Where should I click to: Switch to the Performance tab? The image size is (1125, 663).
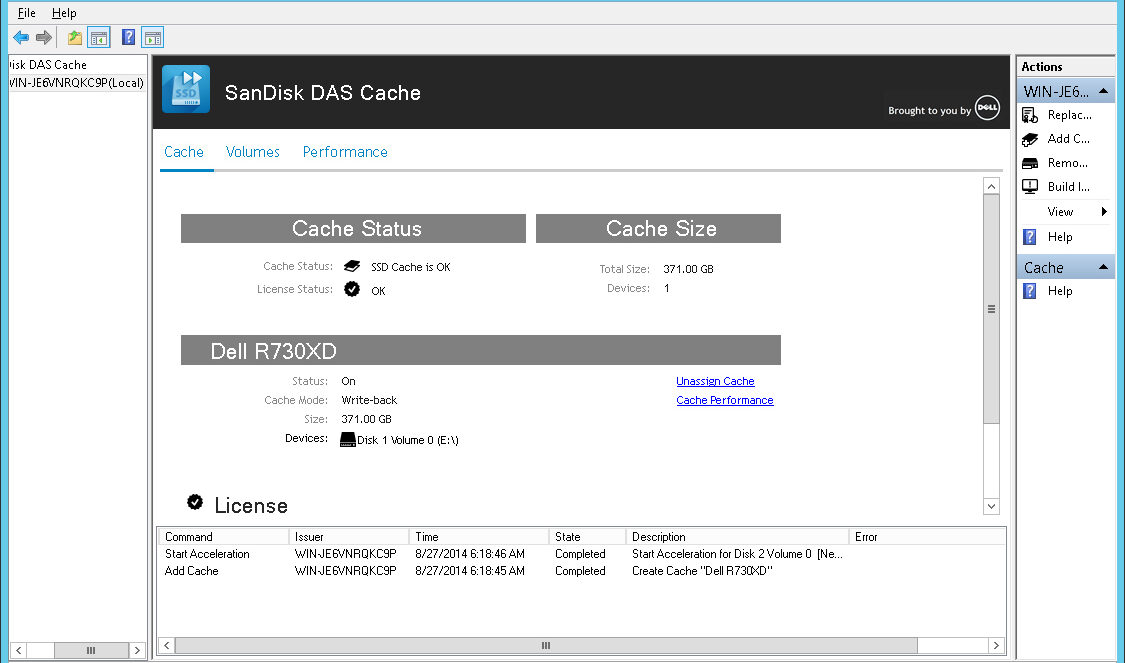345,152
